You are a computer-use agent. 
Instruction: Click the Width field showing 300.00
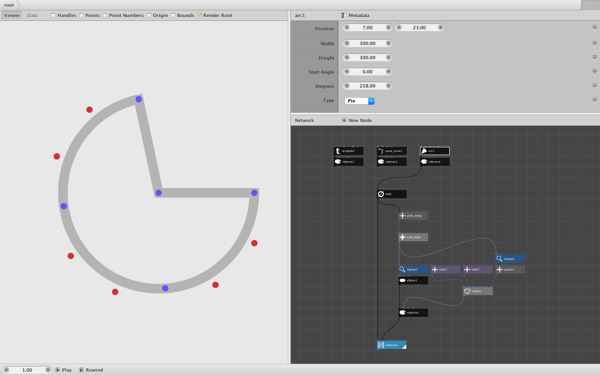367,43
